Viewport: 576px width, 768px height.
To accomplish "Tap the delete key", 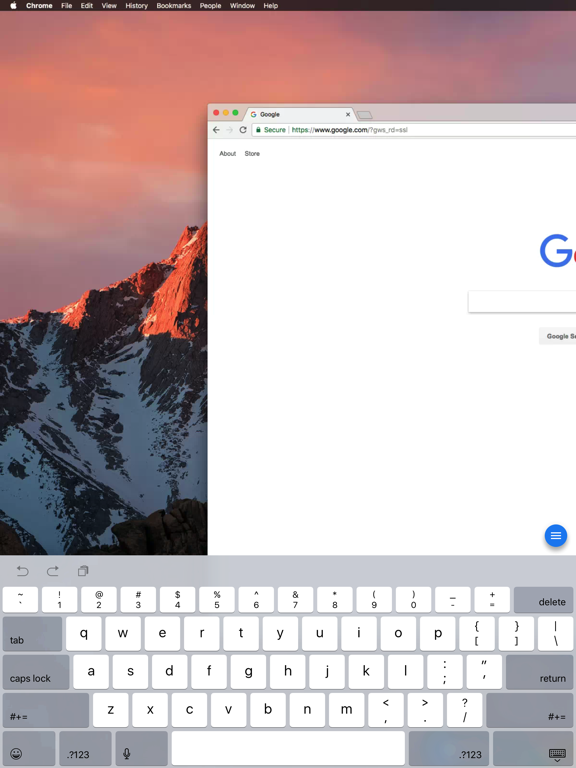I will (x=543, y=600).
